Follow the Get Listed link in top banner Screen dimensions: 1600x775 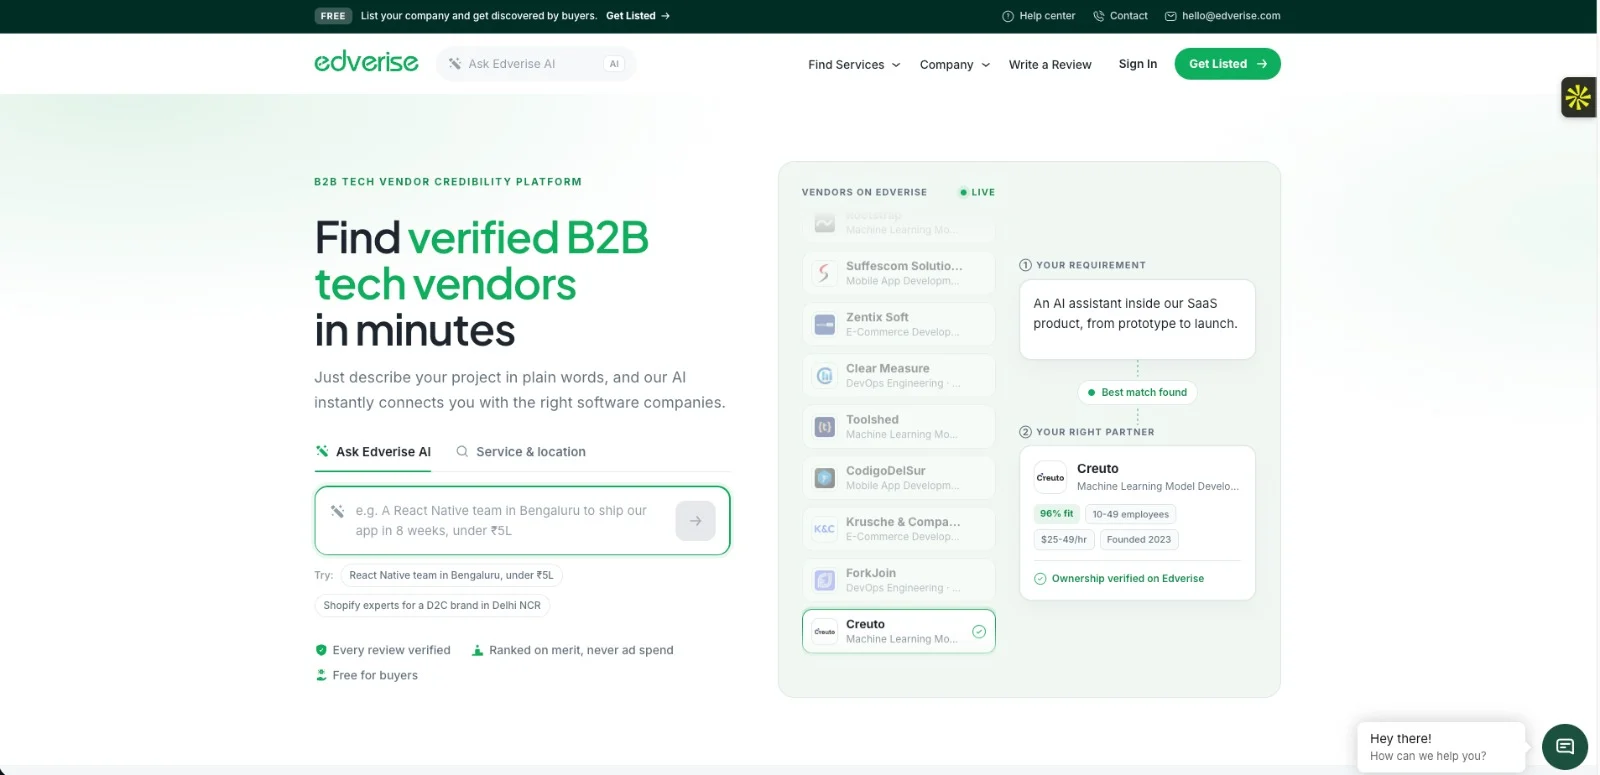638,16
